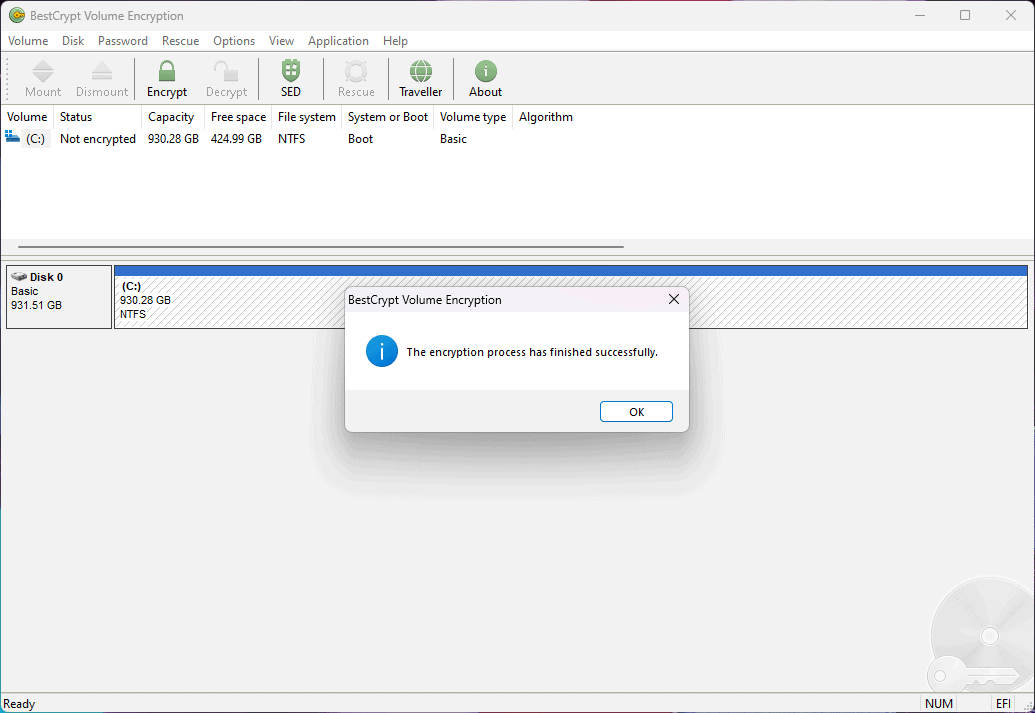This screenshot has width=1035, height=713.
Task: Open the Options menu
Action: (234, 41)
